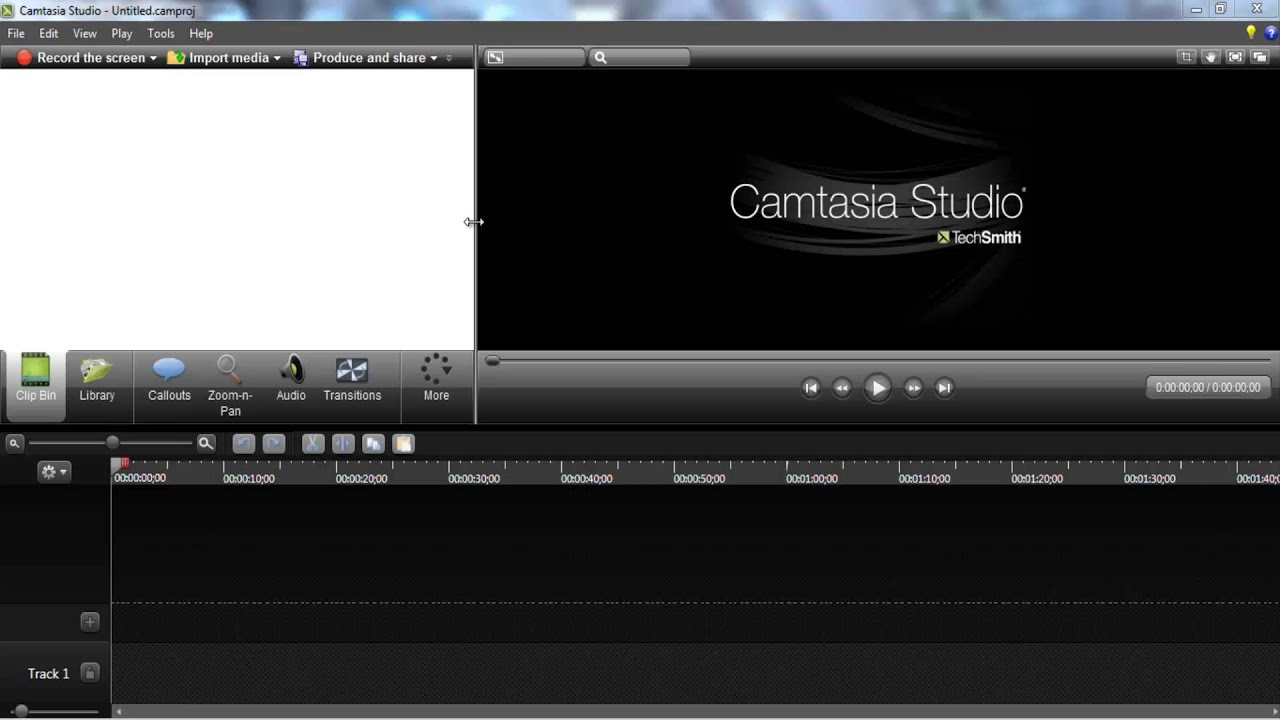
Task: Open the timeline gear settings dropdown
Action: click(x=54, y=472)
